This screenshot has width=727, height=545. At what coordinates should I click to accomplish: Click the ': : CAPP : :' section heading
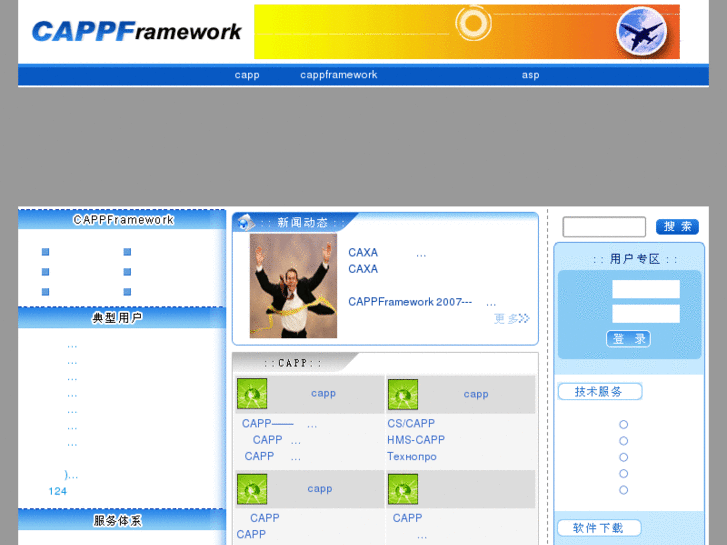(293, 363)
